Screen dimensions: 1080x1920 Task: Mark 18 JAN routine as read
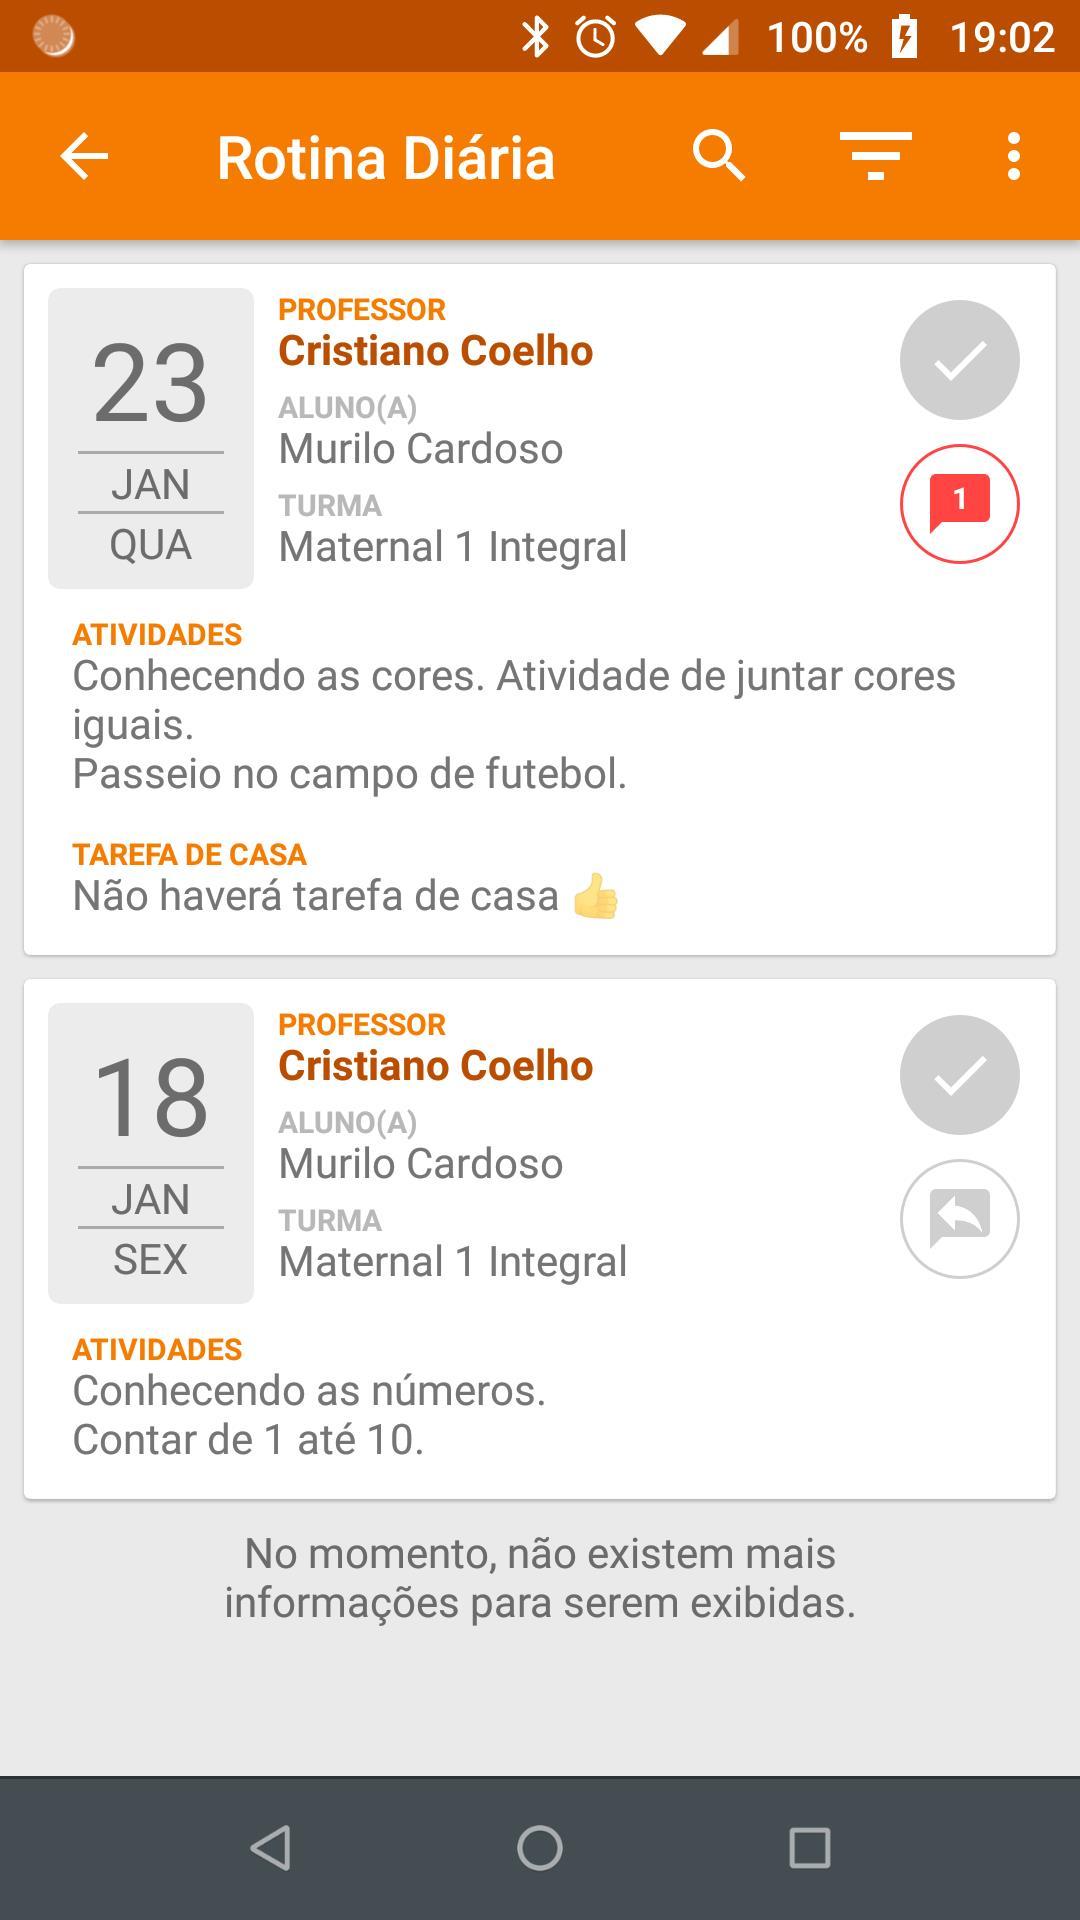click(959, 1075)
